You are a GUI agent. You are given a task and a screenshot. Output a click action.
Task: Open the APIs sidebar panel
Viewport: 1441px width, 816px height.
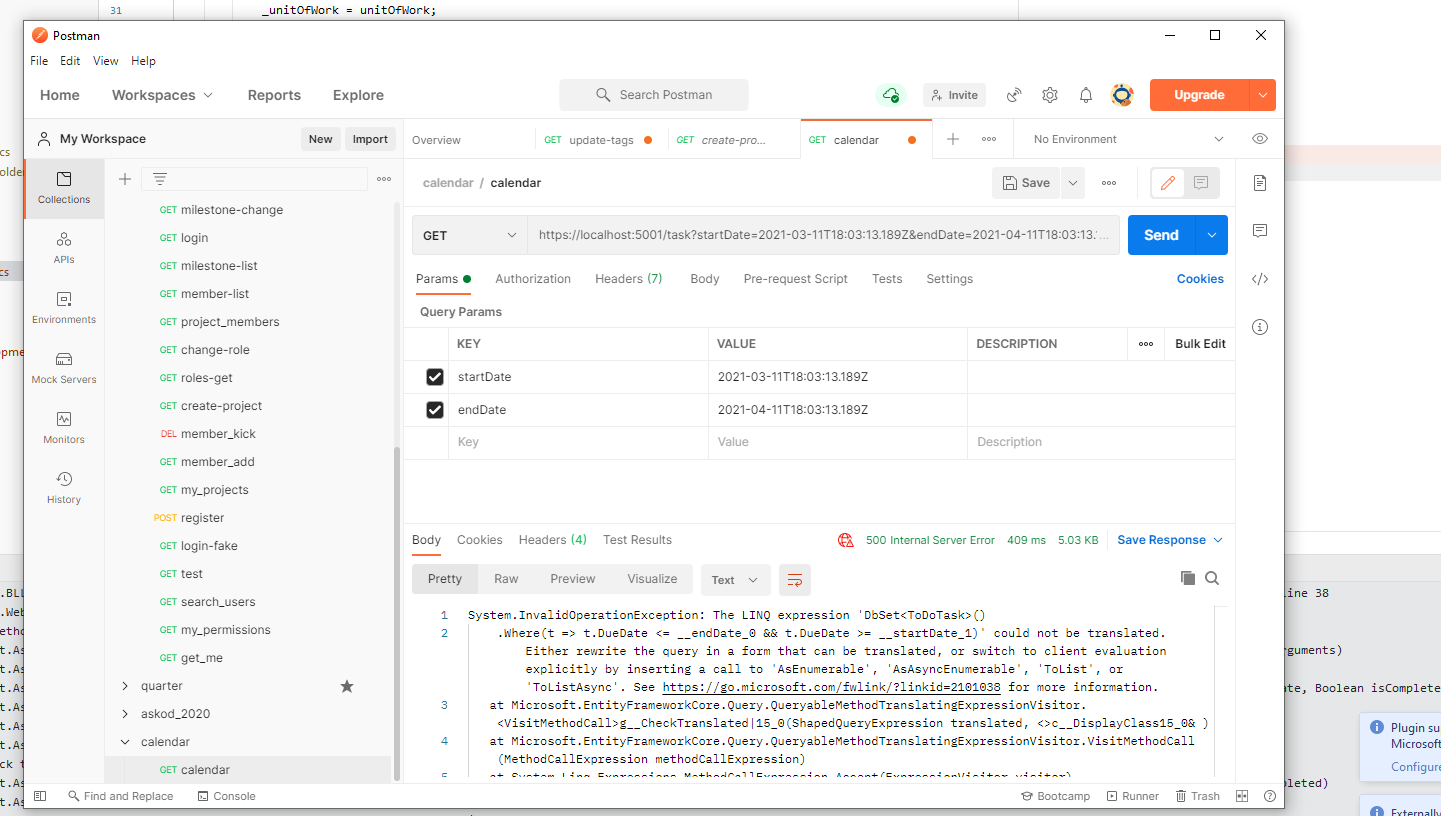click(x=64, y=248)
